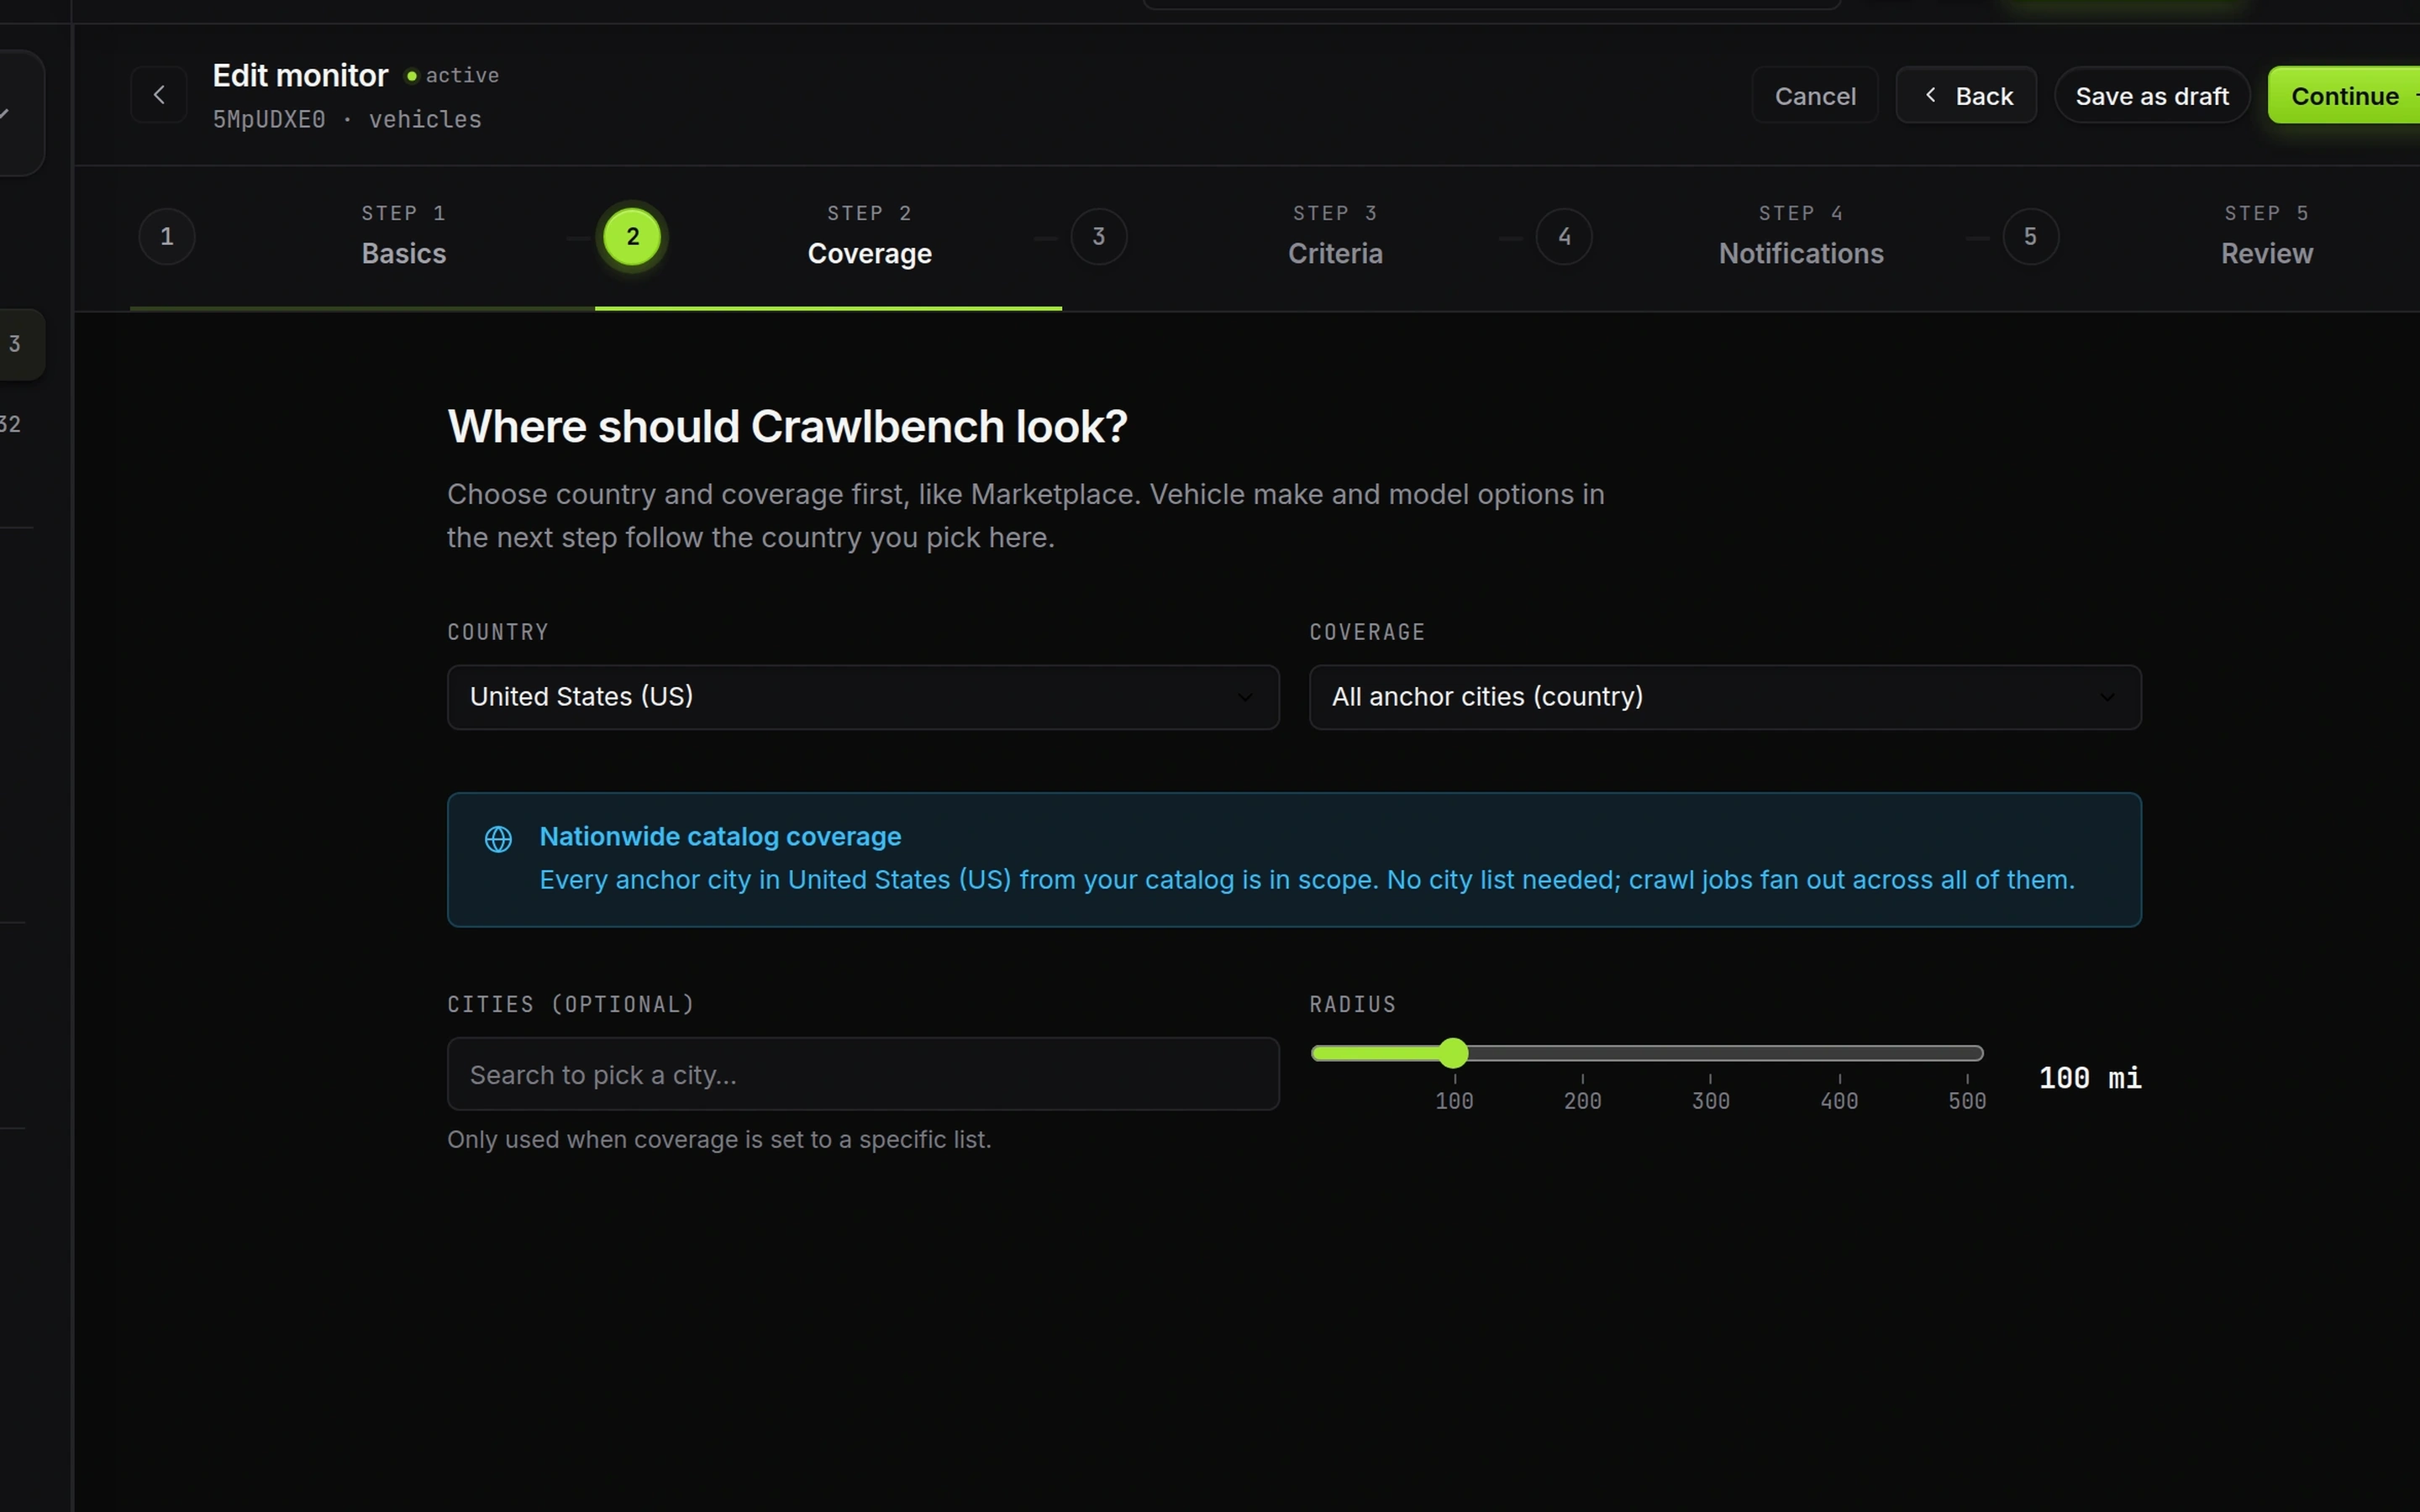Click the active status indicator

coord(452,76)
